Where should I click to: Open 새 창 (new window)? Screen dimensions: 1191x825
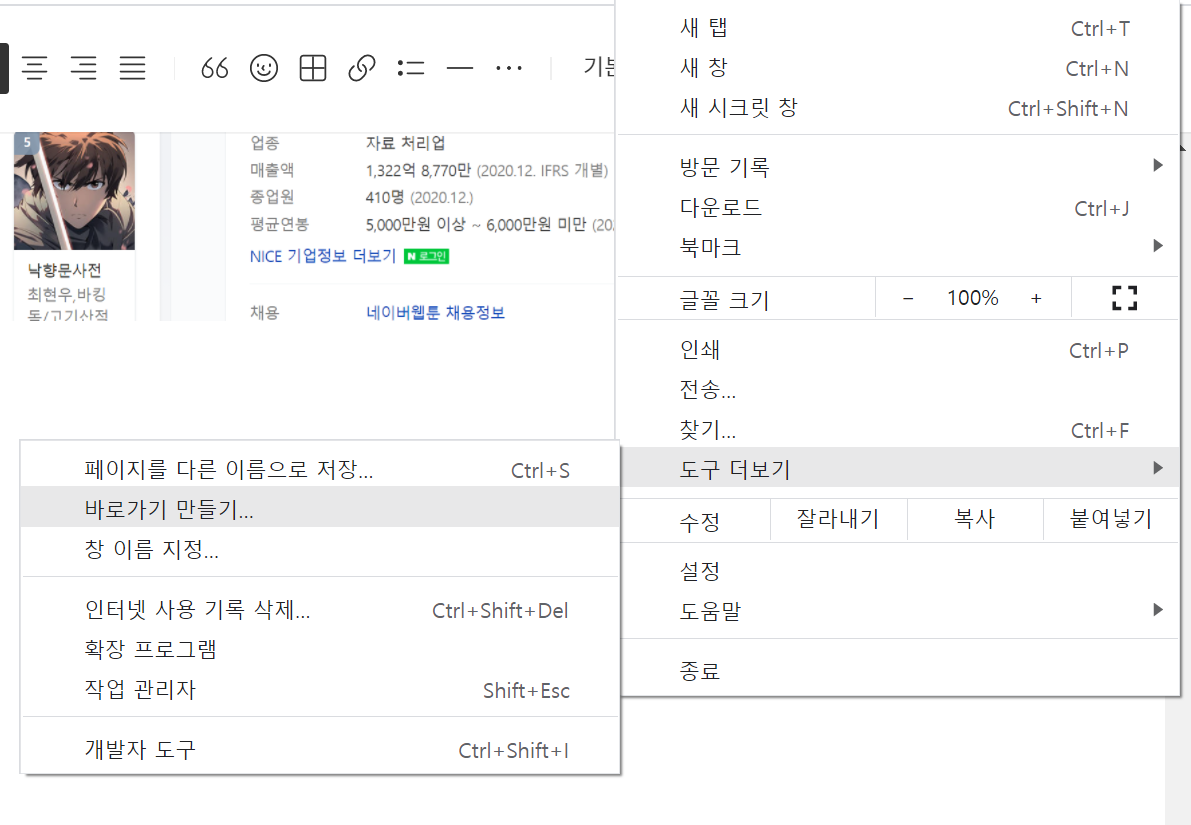coord(899,68)
